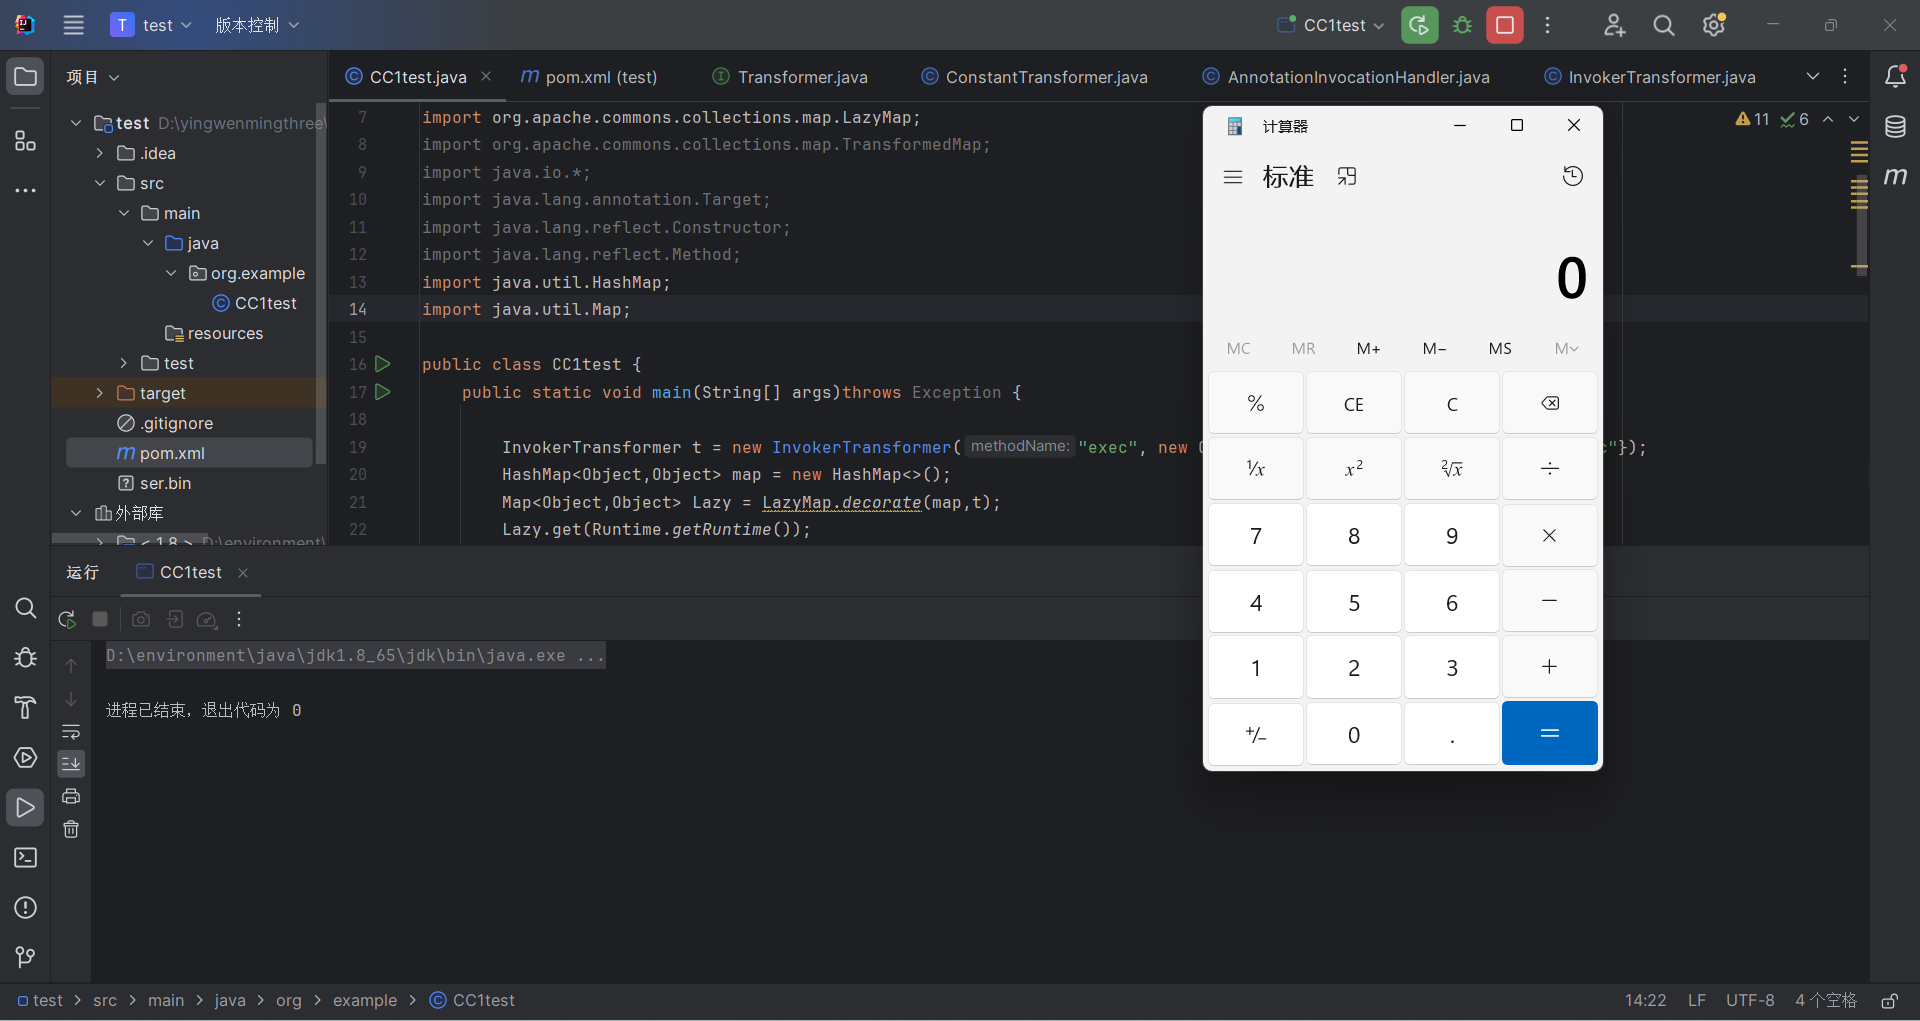Open the Problems tool window
This screenshot has width=1920, height=1021.
pos(25,908)
